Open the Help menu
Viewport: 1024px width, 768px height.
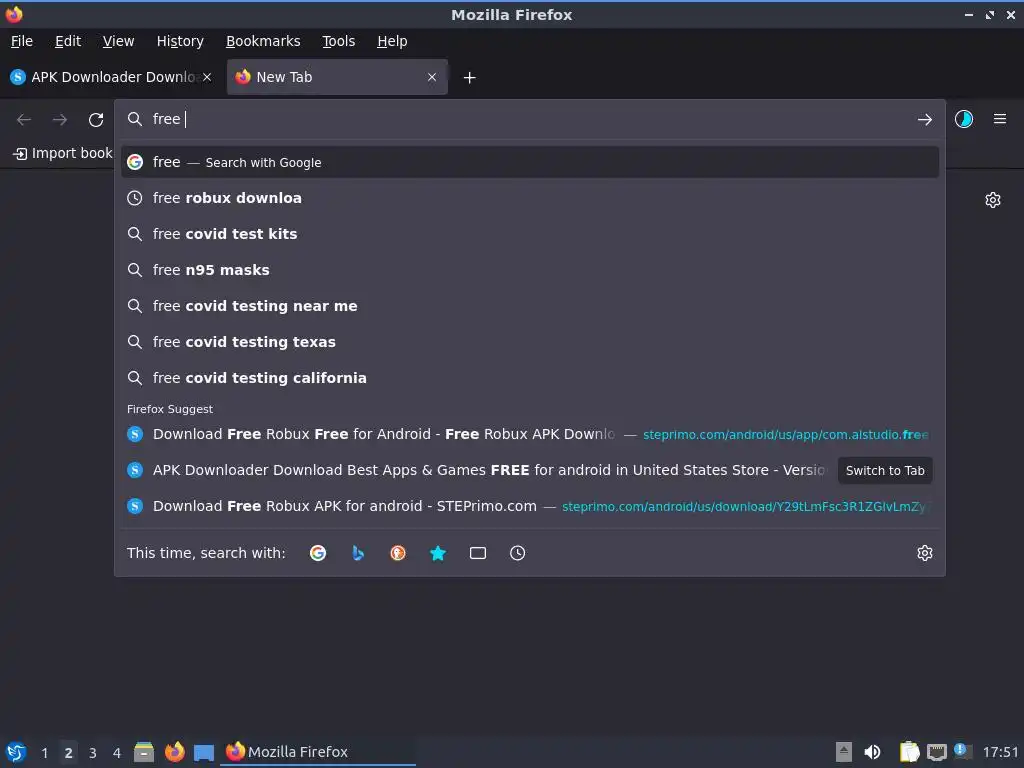(x=392, y=41)
